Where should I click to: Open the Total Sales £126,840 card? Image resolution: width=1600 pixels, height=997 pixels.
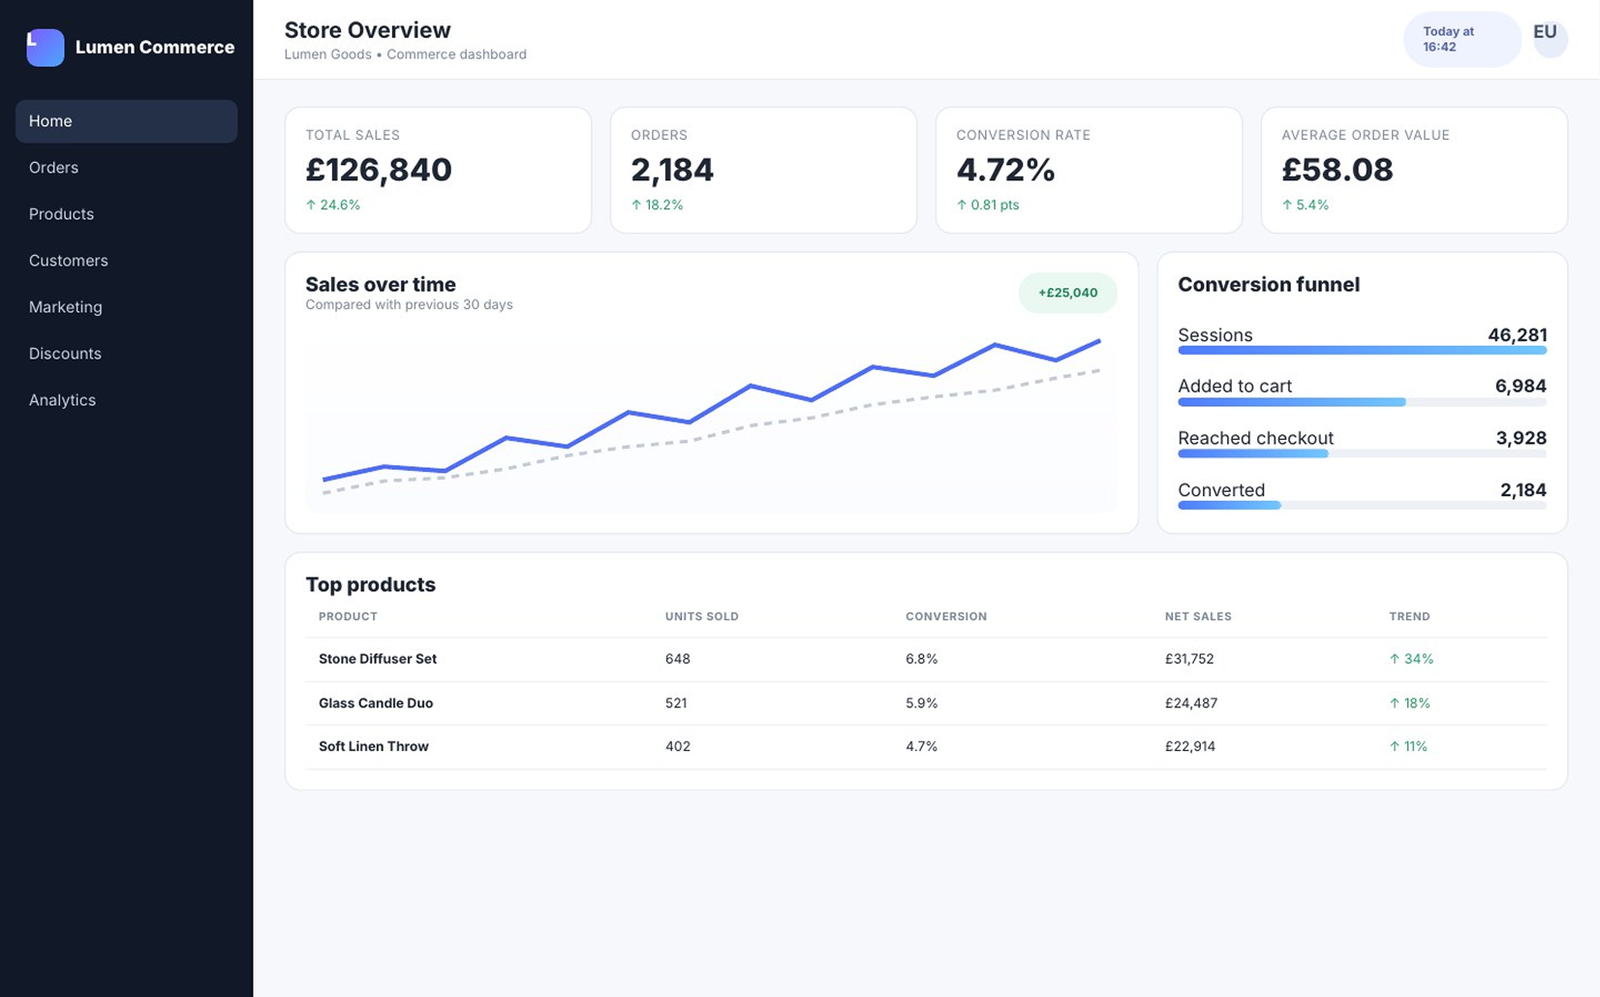(x=438, y=170)
